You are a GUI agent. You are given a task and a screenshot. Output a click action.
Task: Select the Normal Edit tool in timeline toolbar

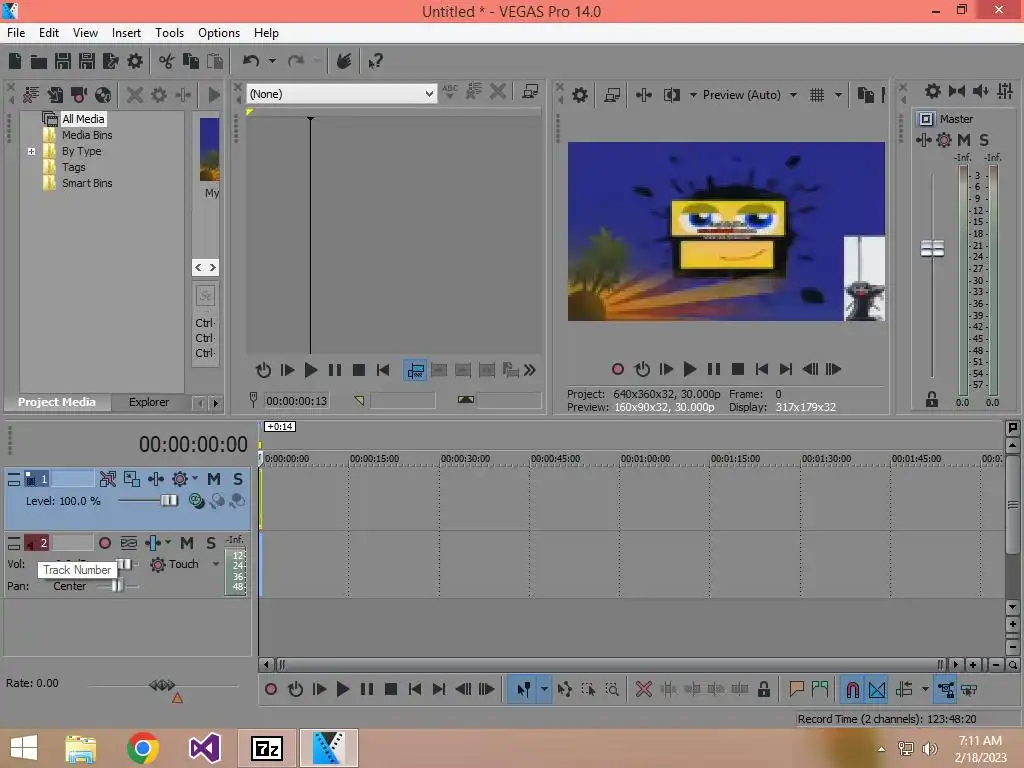click(x=524, y=689)
